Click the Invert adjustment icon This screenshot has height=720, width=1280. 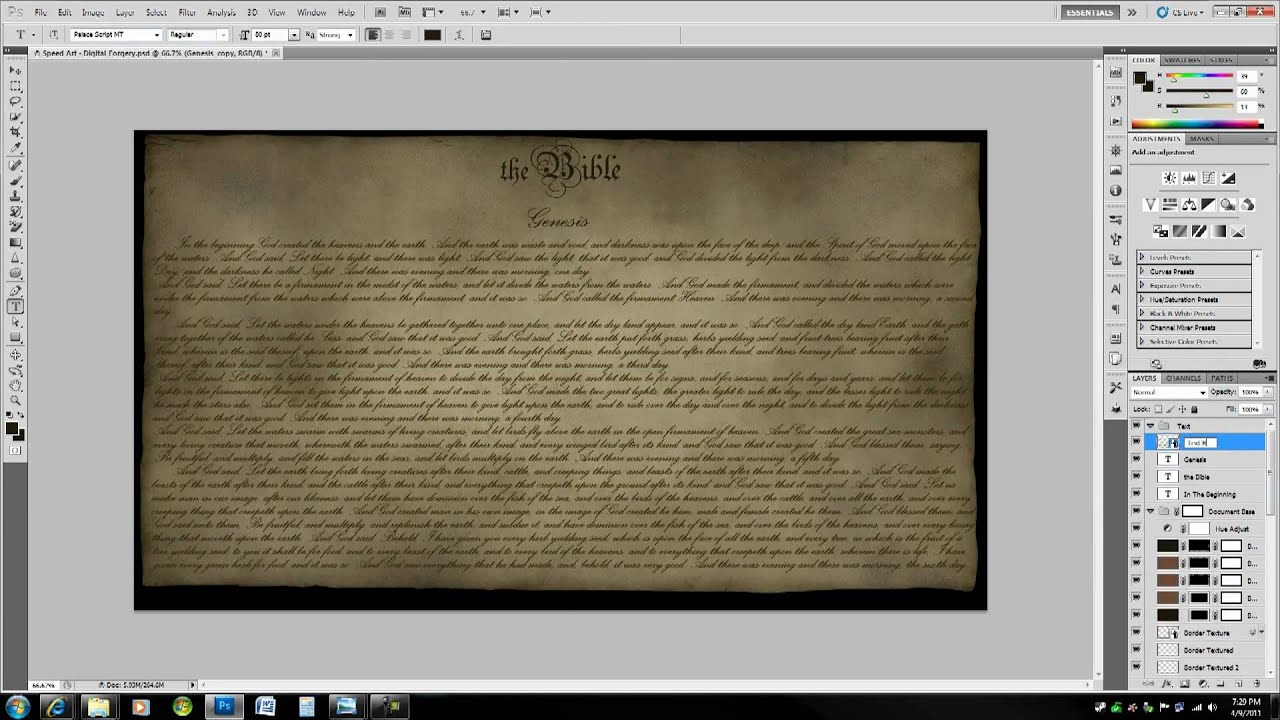[1160, 231]
